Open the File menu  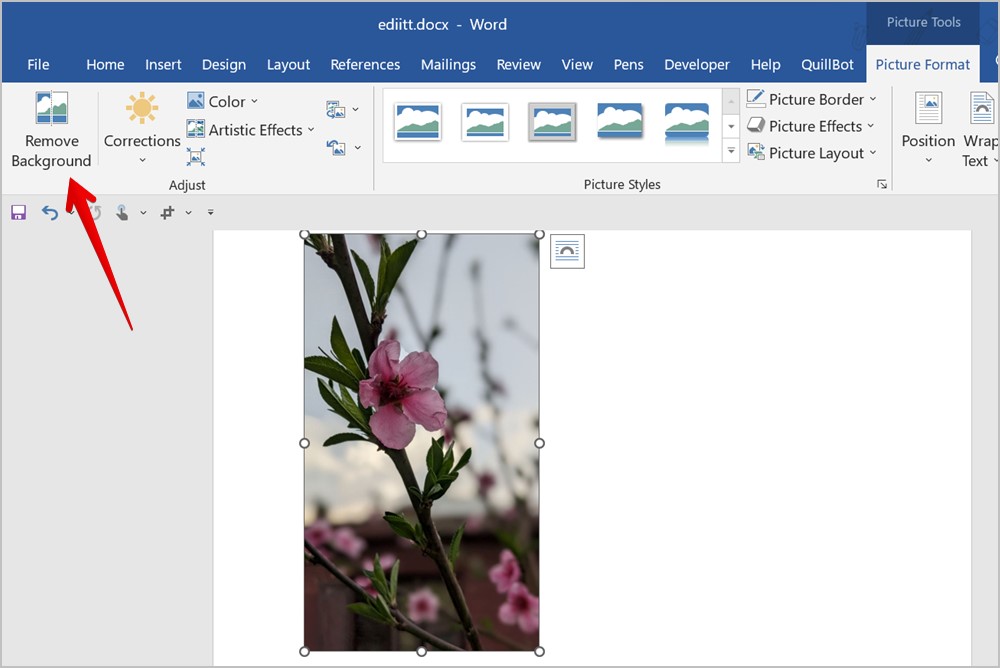click(x=38, y=64)
